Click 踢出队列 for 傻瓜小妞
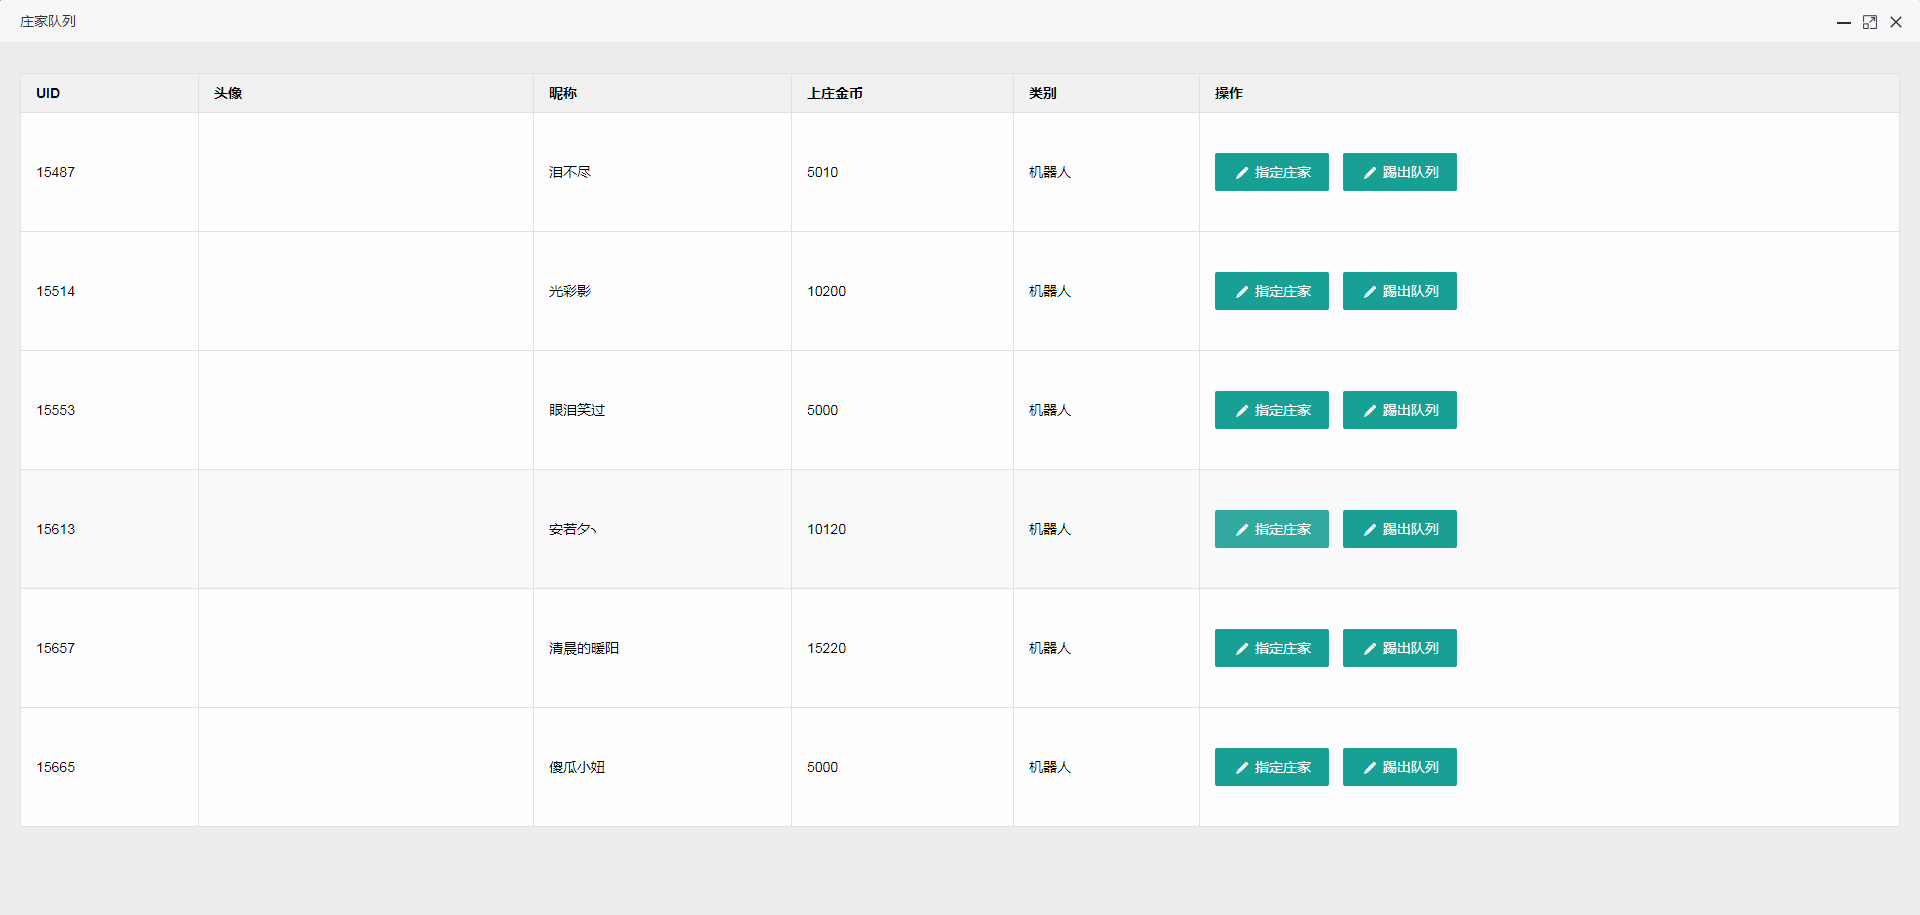The height and width of the screenshot is (915, 1920). [x=1399, y=767]
